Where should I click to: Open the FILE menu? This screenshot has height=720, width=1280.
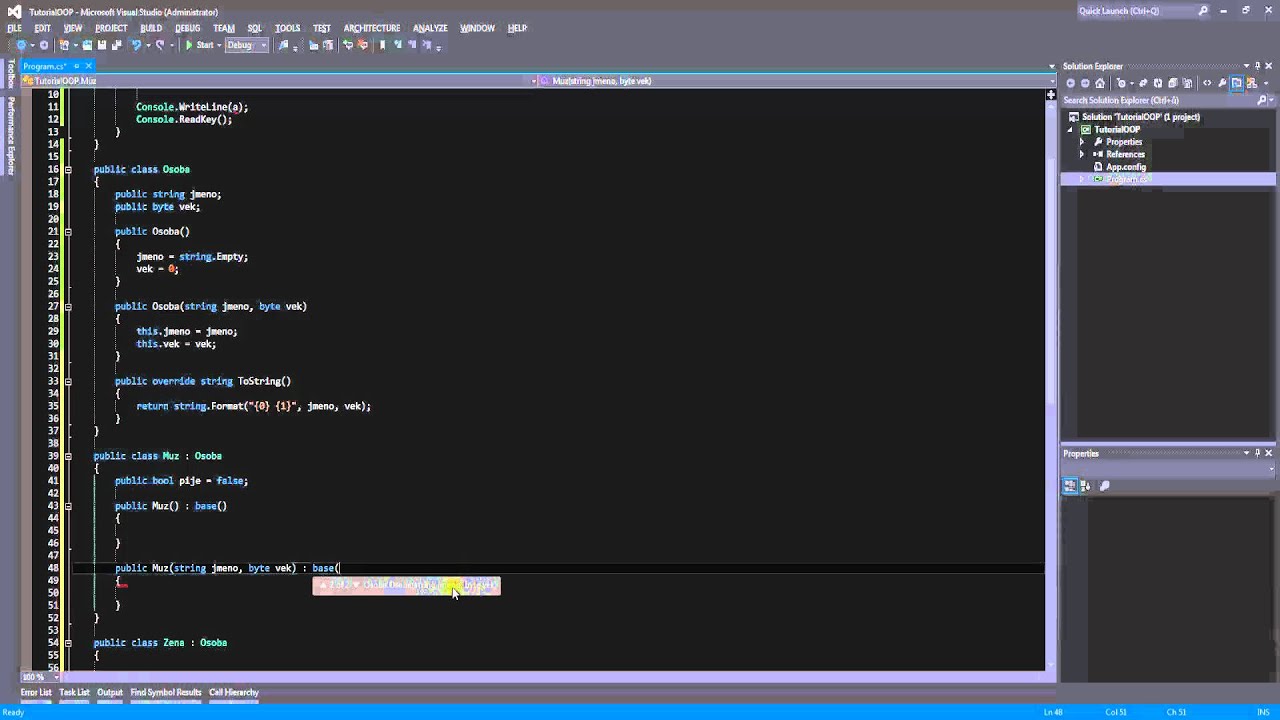pyautogui.click(x=14, y=28)
